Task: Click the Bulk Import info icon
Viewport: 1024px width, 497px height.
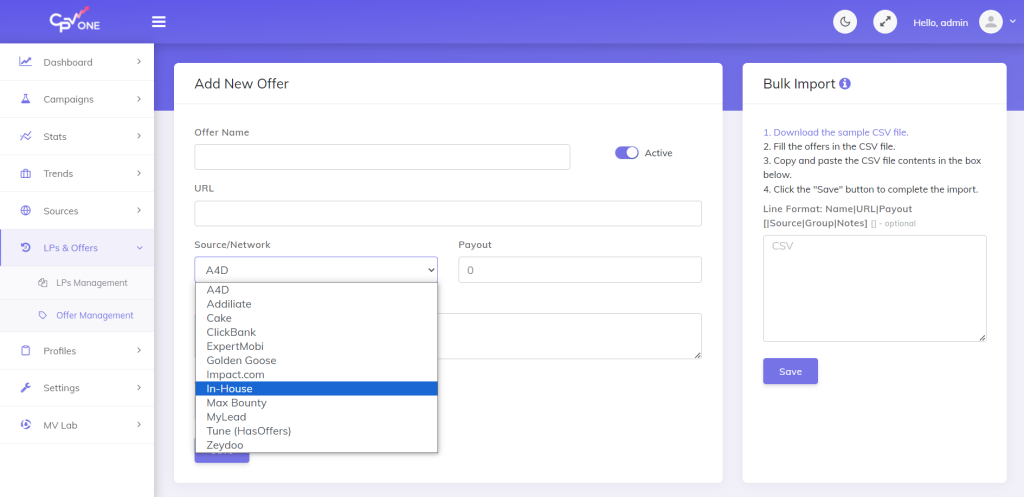Action: (845, 84)
